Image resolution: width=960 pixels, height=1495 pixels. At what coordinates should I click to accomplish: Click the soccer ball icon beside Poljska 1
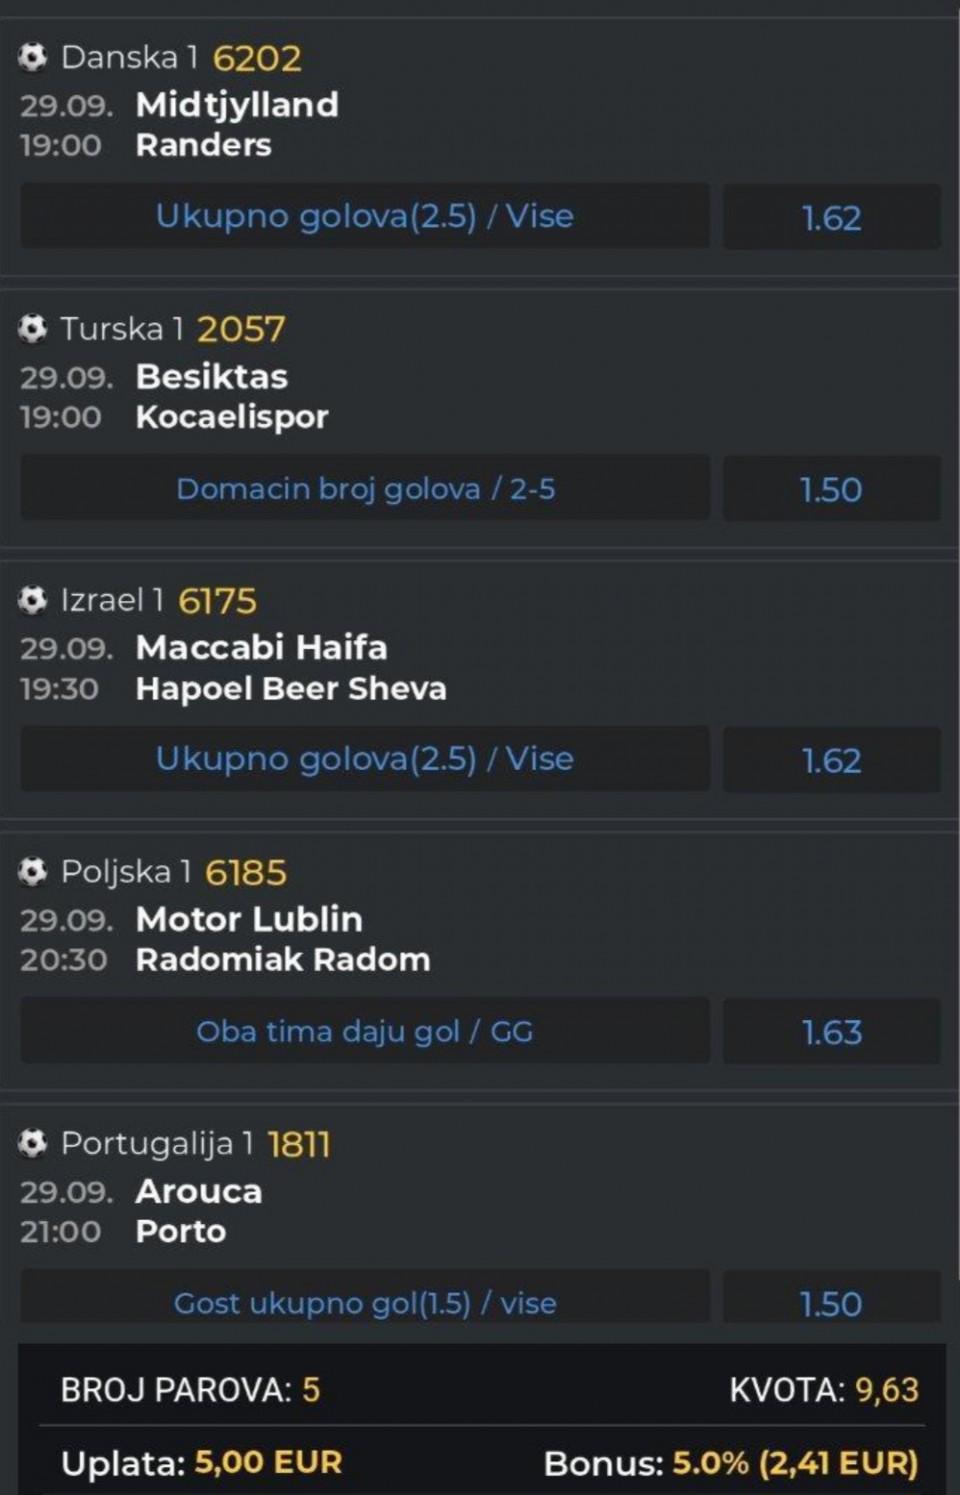(x=33, y=872)
